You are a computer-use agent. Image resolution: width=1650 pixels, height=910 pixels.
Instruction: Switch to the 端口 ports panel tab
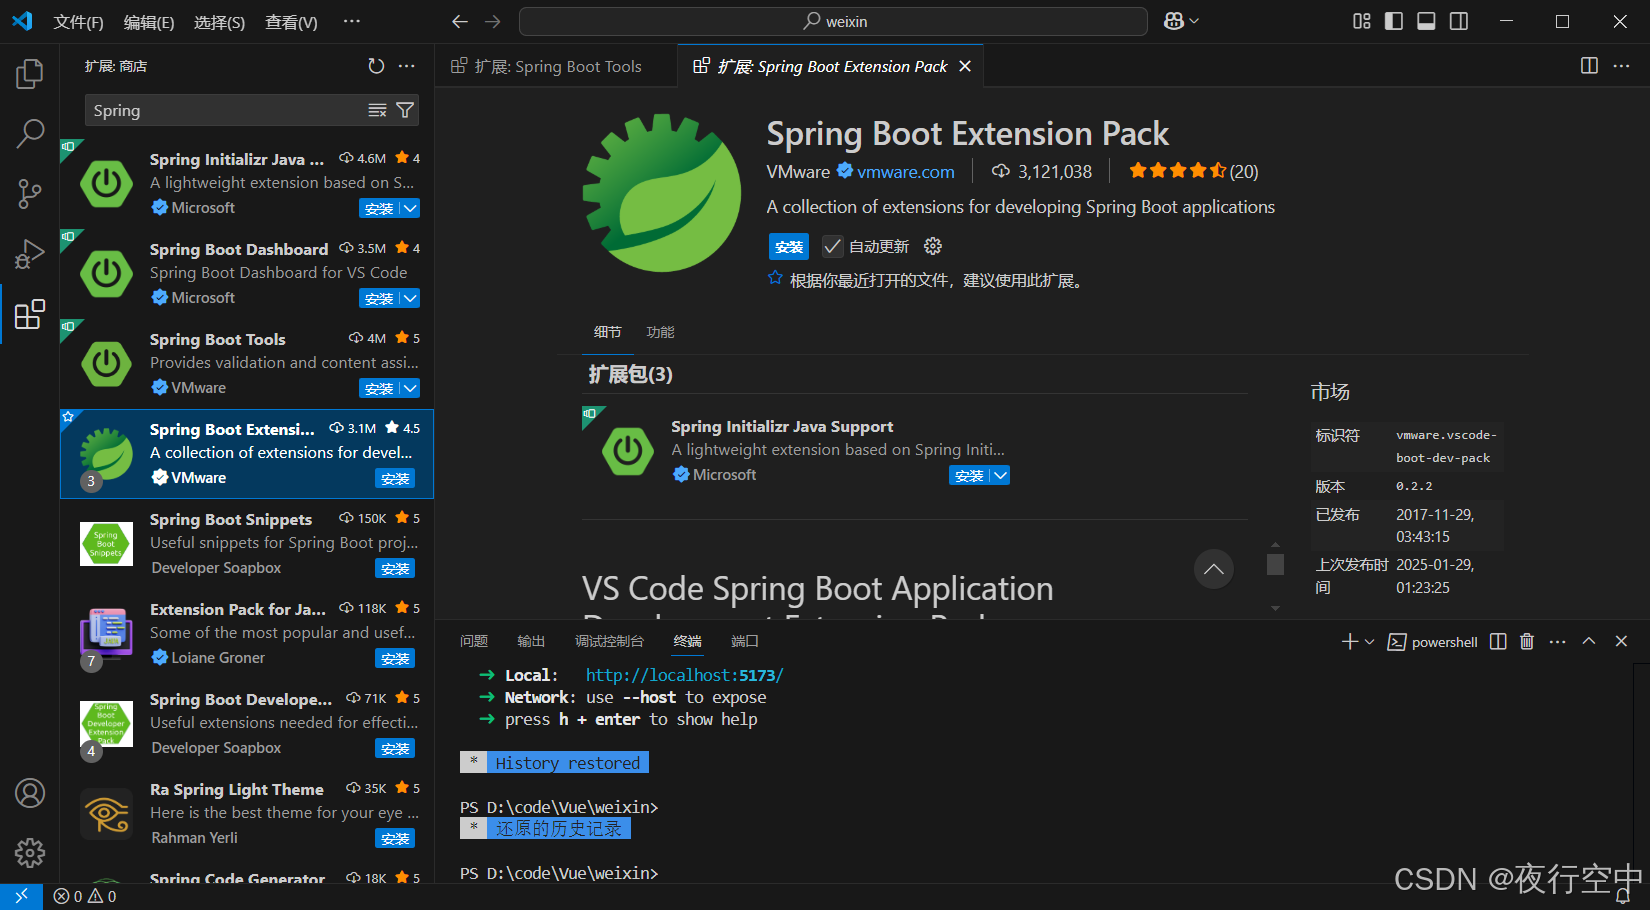745,641
